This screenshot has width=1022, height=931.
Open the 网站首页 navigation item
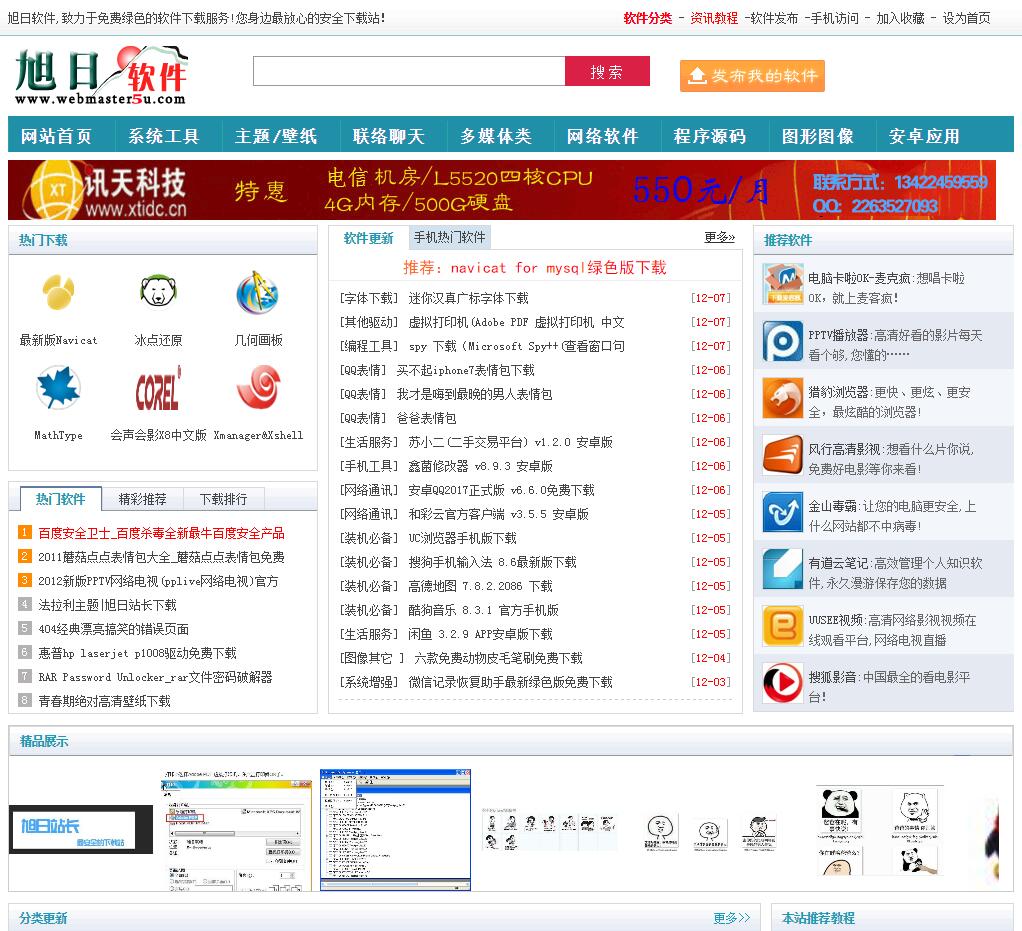point(56,136)
